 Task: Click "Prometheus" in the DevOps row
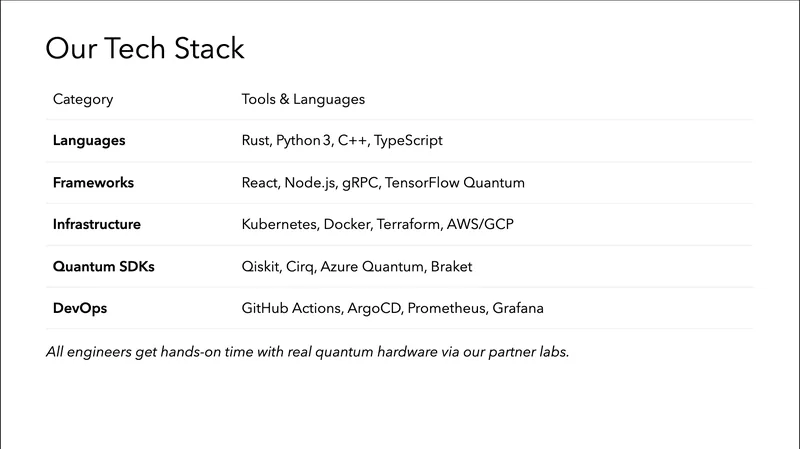click(445, 309)
